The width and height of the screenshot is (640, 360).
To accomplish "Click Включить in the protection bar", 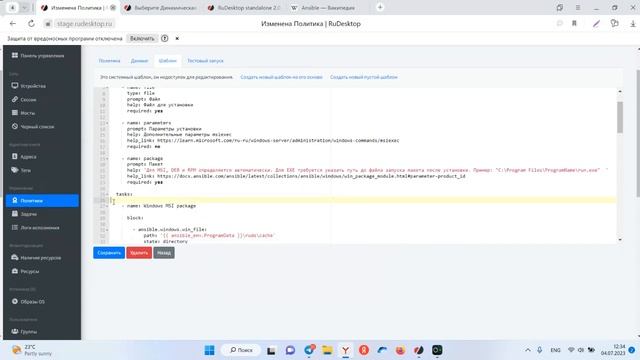I will click(x=142, y=38).
